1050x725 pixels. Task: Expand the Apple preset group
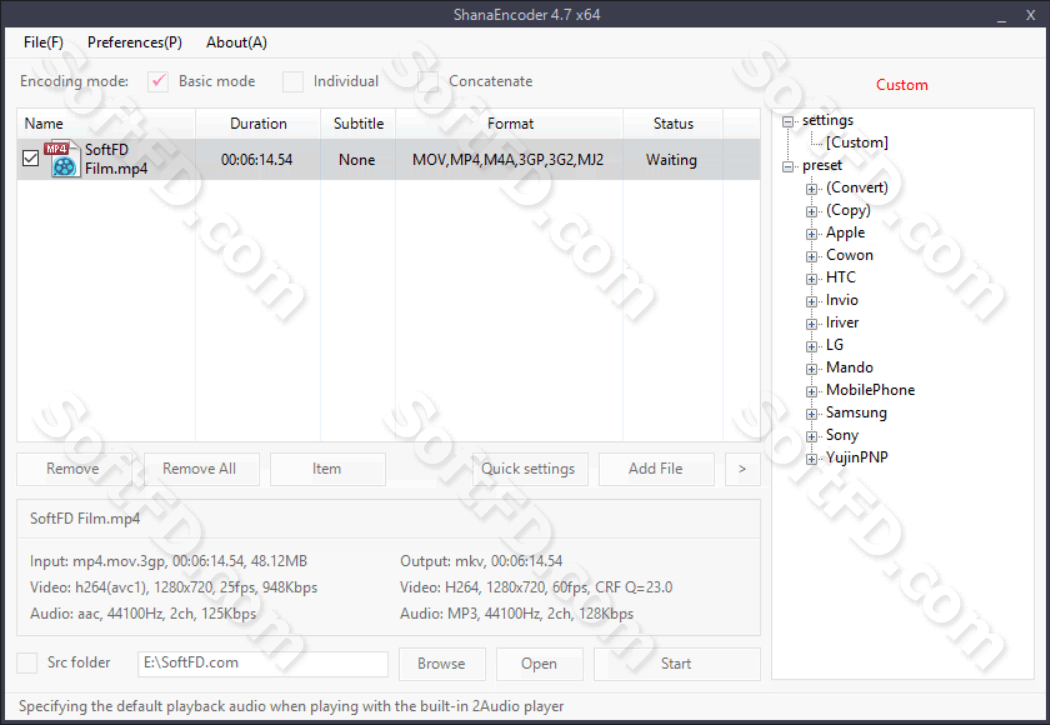(812, 234)
